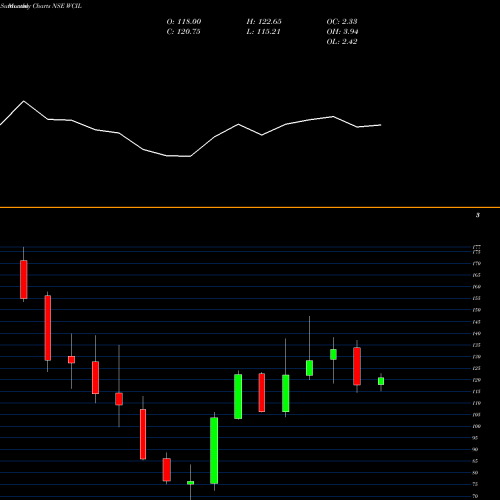Click the 'OC: 2.33' reading
The width and height of the screenshot is (500, 500).
point(342,22)
